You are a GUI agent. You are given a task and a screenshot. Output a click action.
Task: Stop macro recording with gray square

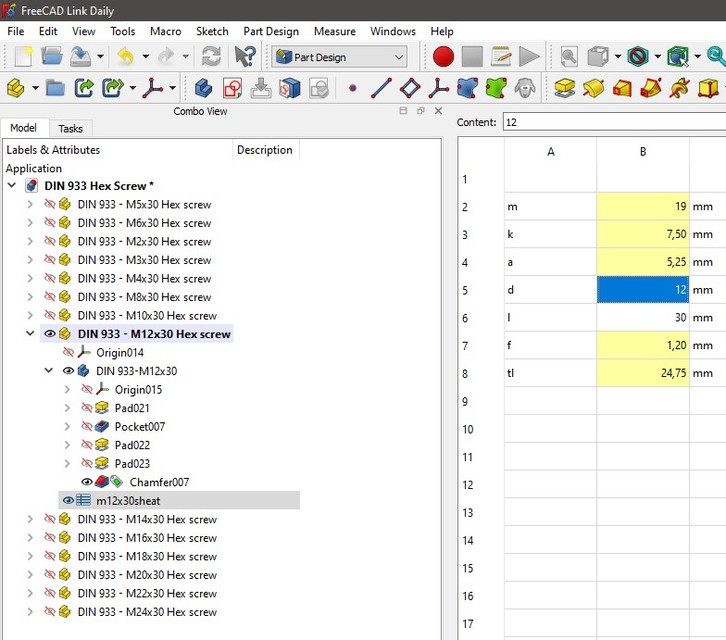pos(472,57)
